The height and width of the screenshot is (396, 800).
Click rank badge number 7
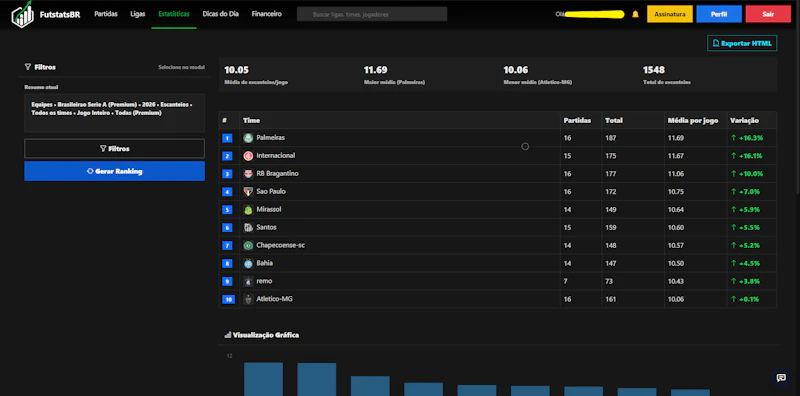[227, 245]
